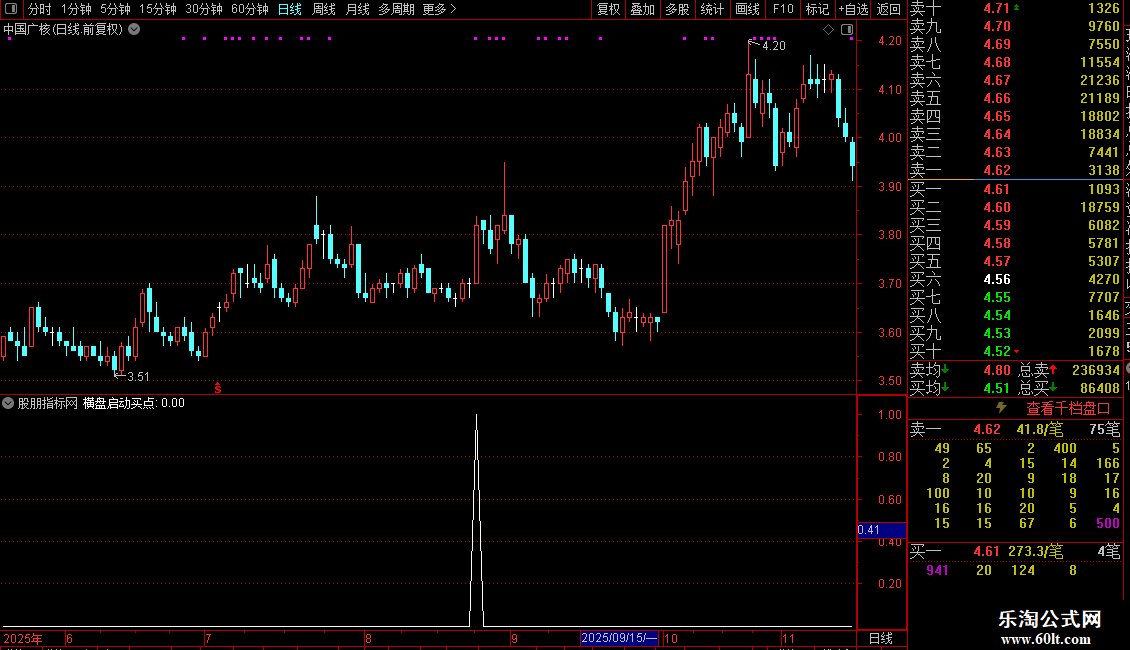
Task: Toggle the chart window split icon
Action: (x=847, y=30)
